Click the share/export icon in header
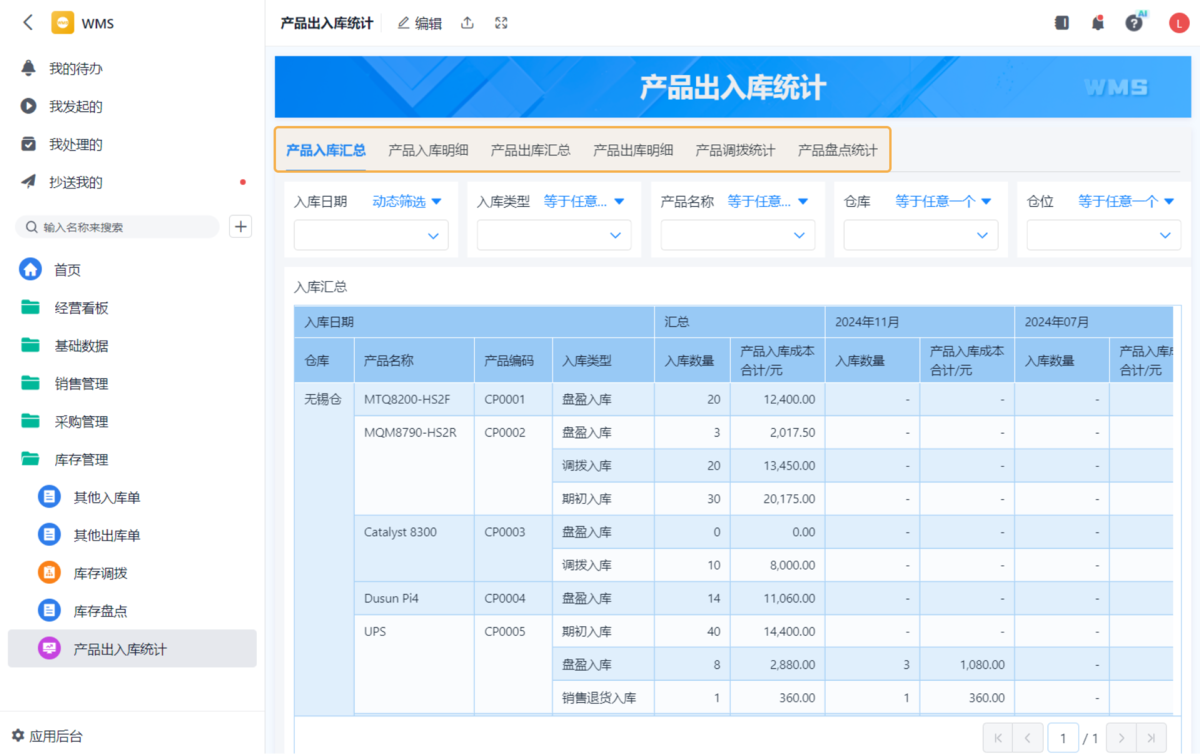 [x=467, y=23]
